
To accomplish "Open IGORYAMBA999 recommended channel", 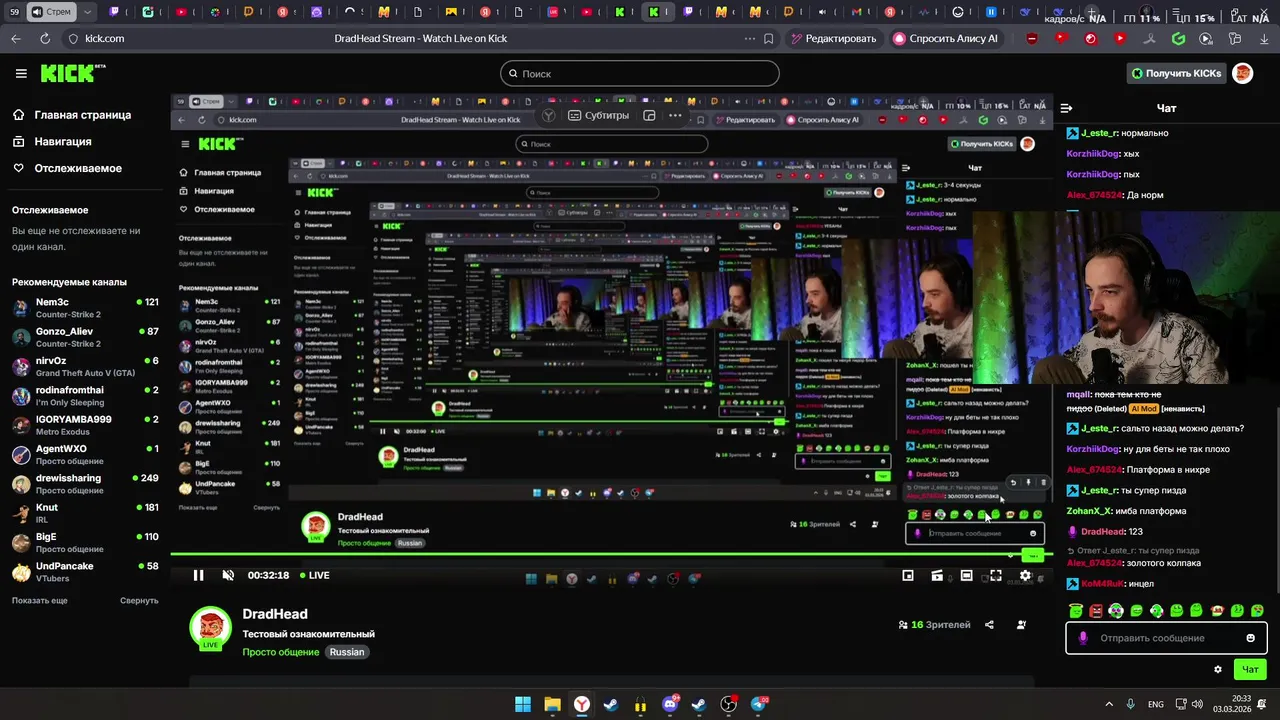I will [85, 425].
